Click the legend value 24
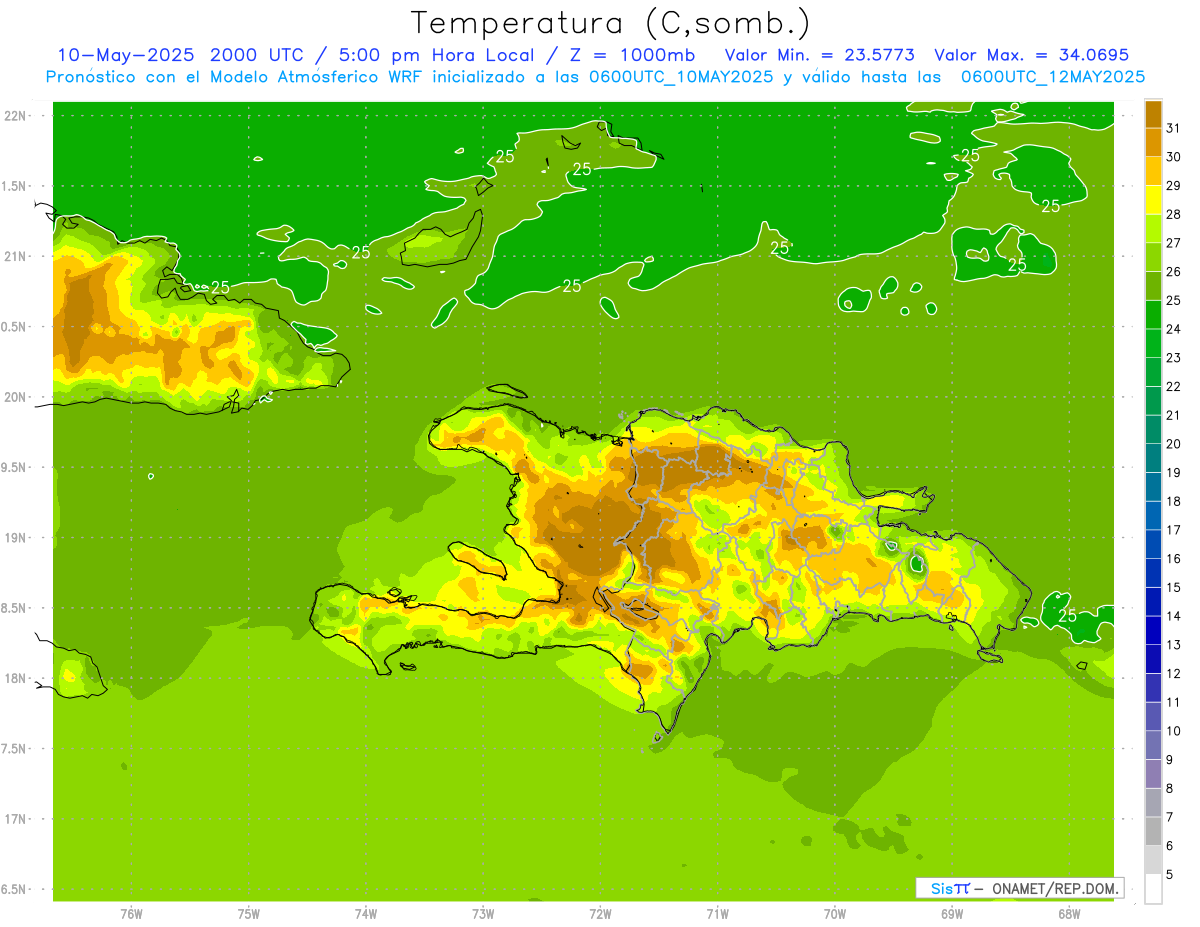 [1173, 329]
